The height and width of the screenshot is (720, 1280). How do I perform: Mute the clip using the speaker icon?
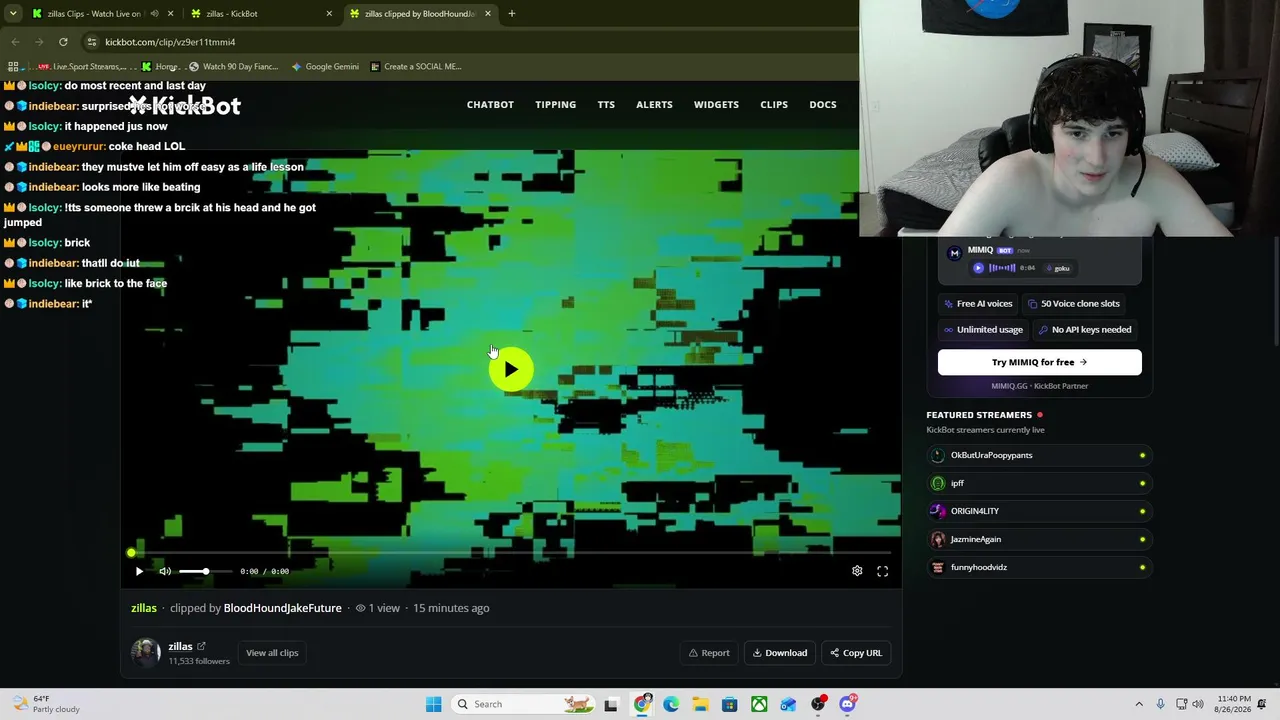coord(165,571)
